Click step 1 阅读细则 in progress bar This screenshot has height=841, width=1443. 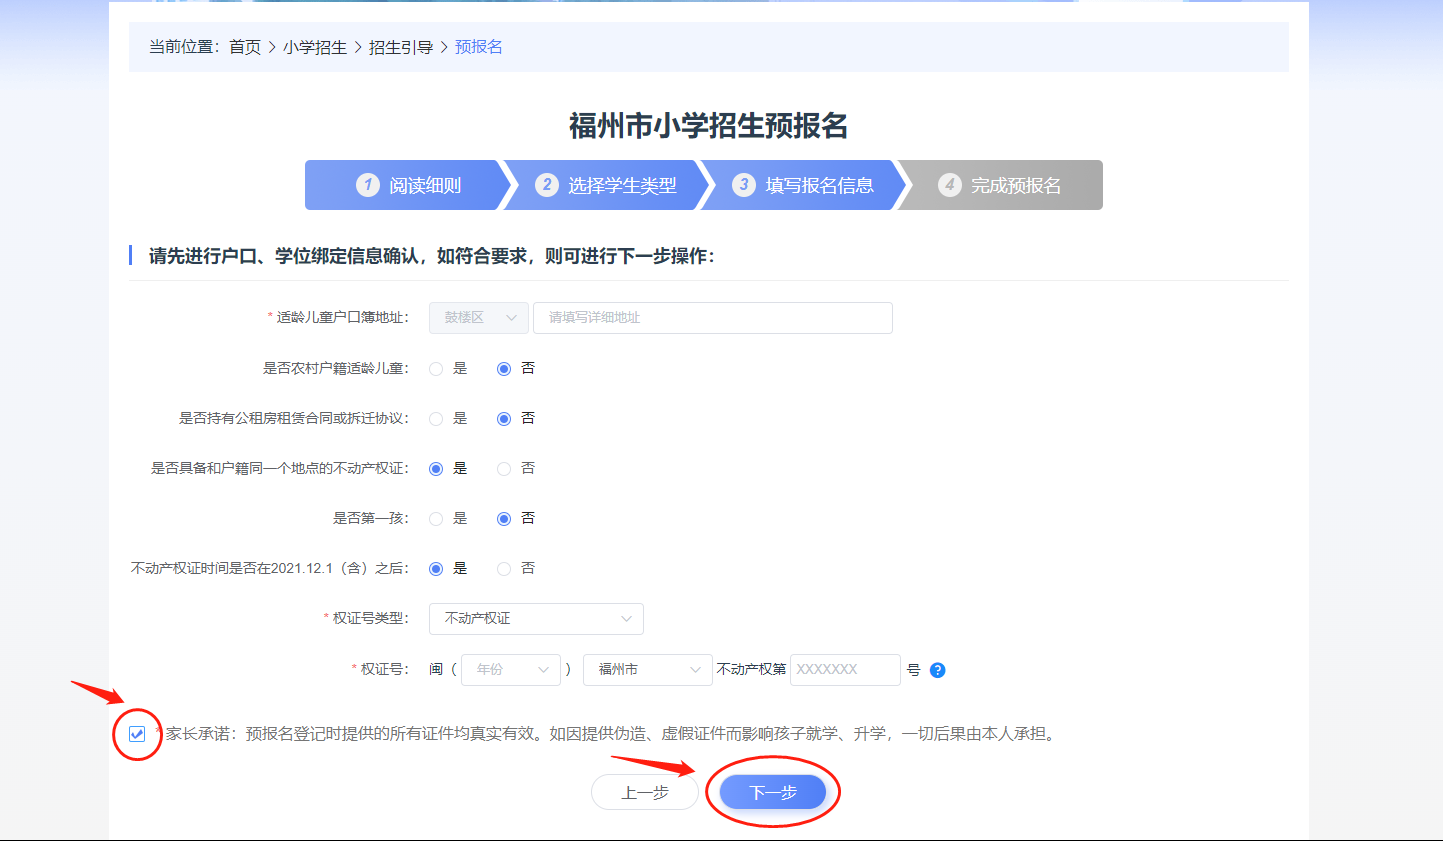coord(408,185)
